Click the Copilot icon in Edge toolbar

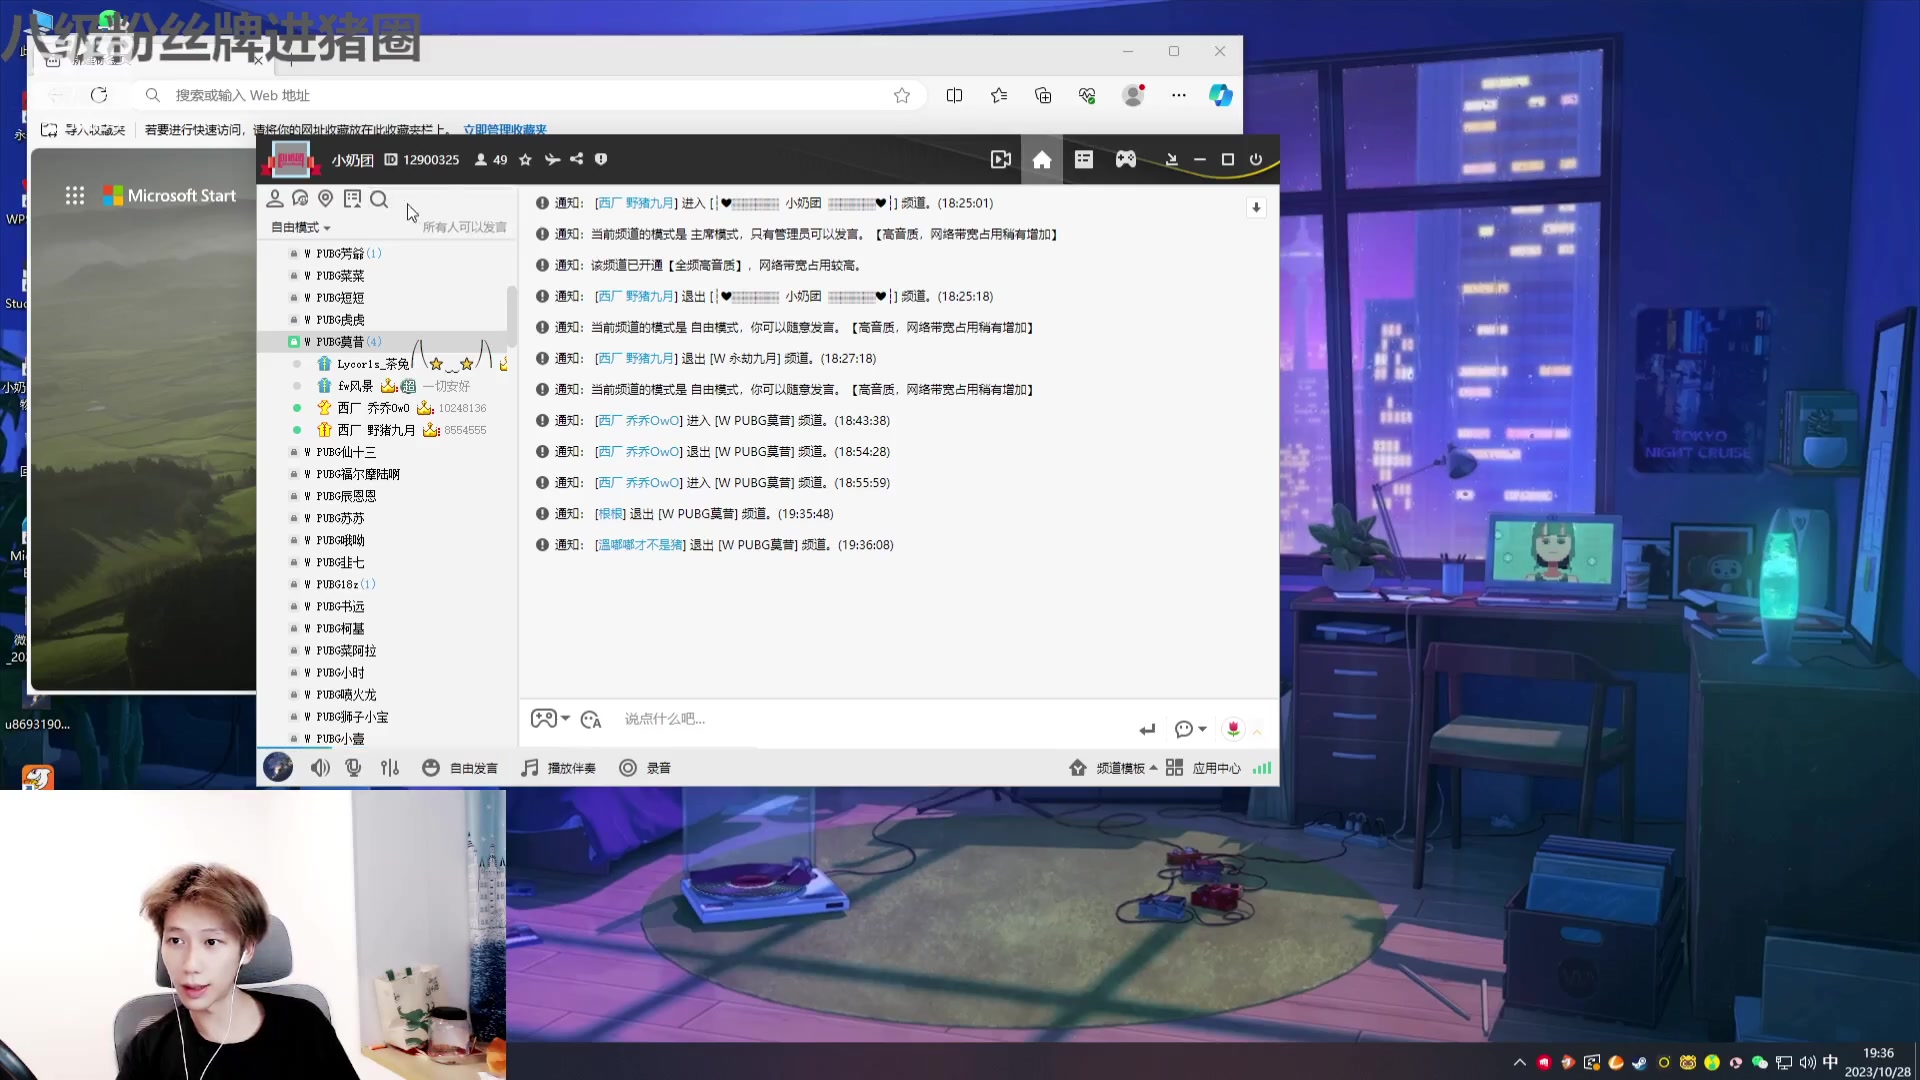(x=1220, y=95)
